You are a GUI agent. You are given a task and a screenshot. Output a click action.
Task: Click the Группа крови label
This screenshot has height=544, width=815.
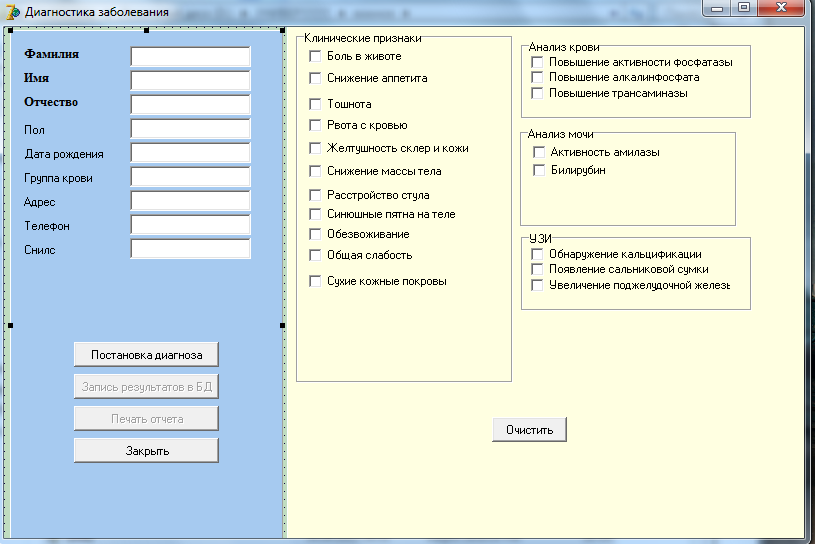[x=58, y=178]
